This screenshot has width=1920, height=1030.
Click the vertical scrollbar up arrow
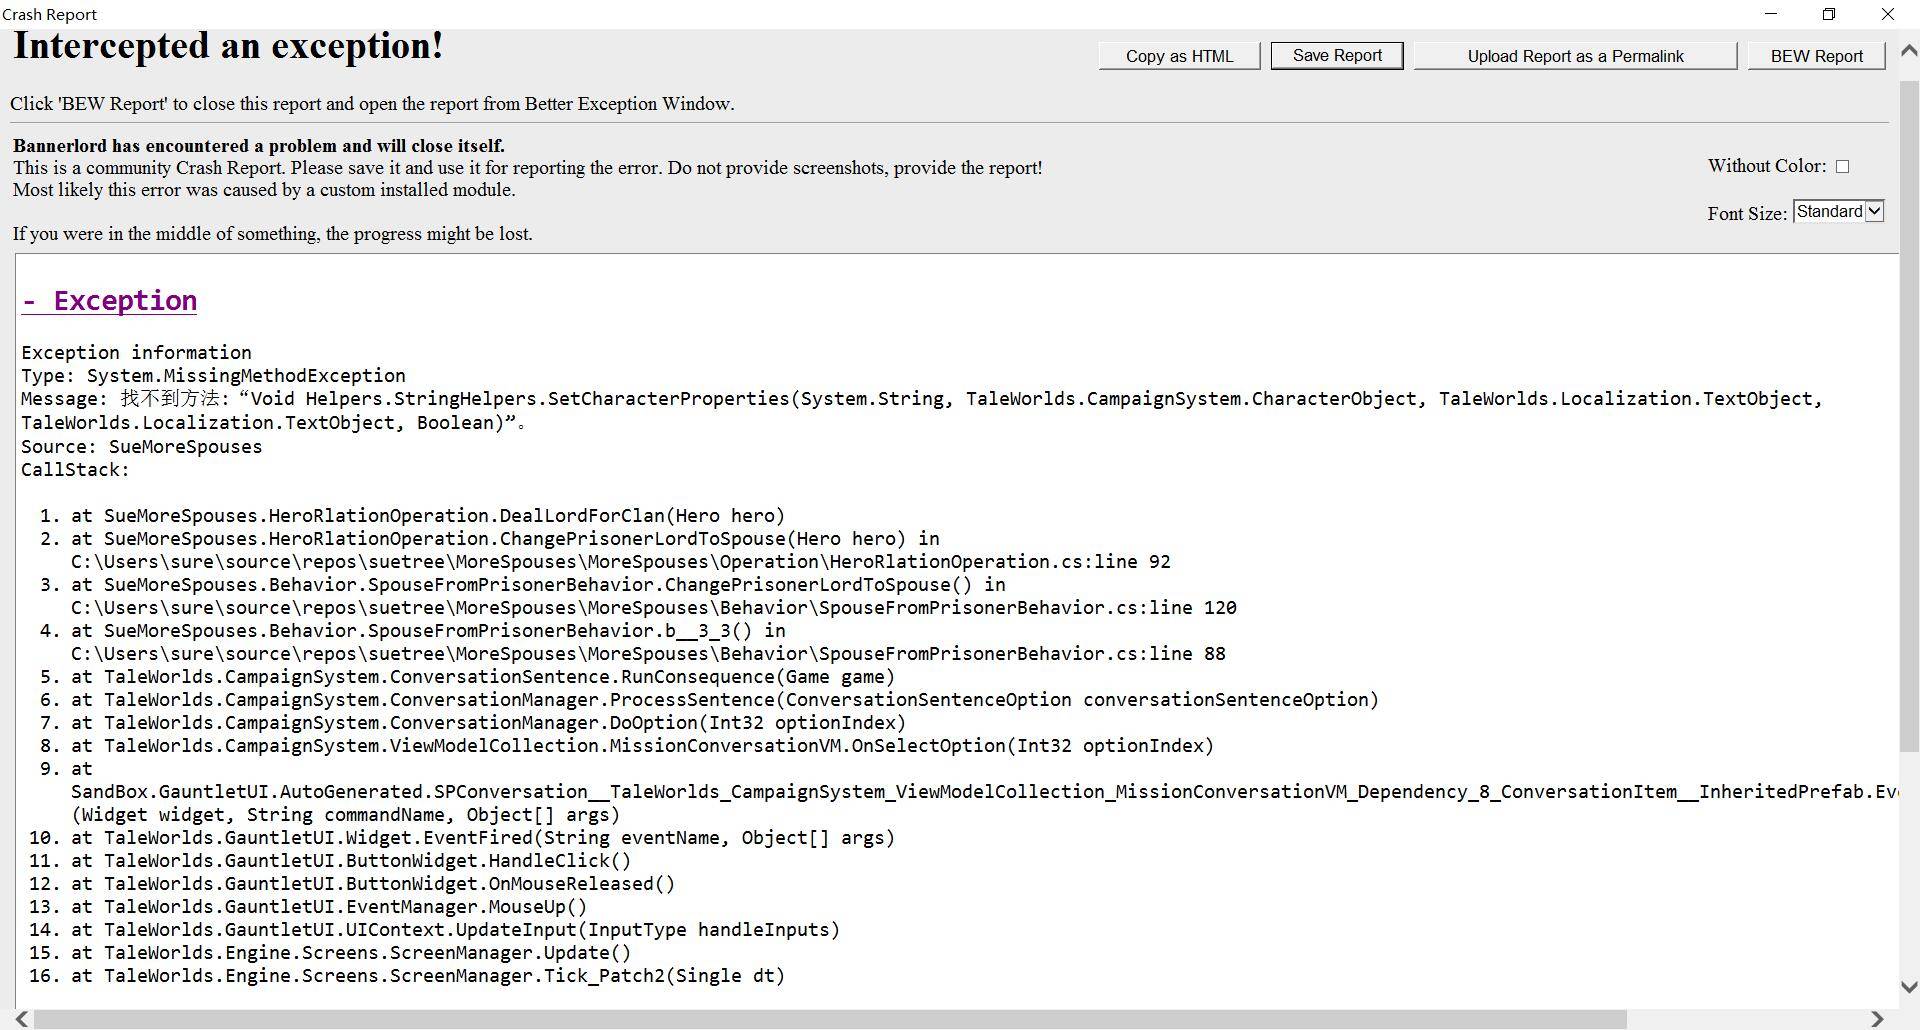pos(1908,52)
